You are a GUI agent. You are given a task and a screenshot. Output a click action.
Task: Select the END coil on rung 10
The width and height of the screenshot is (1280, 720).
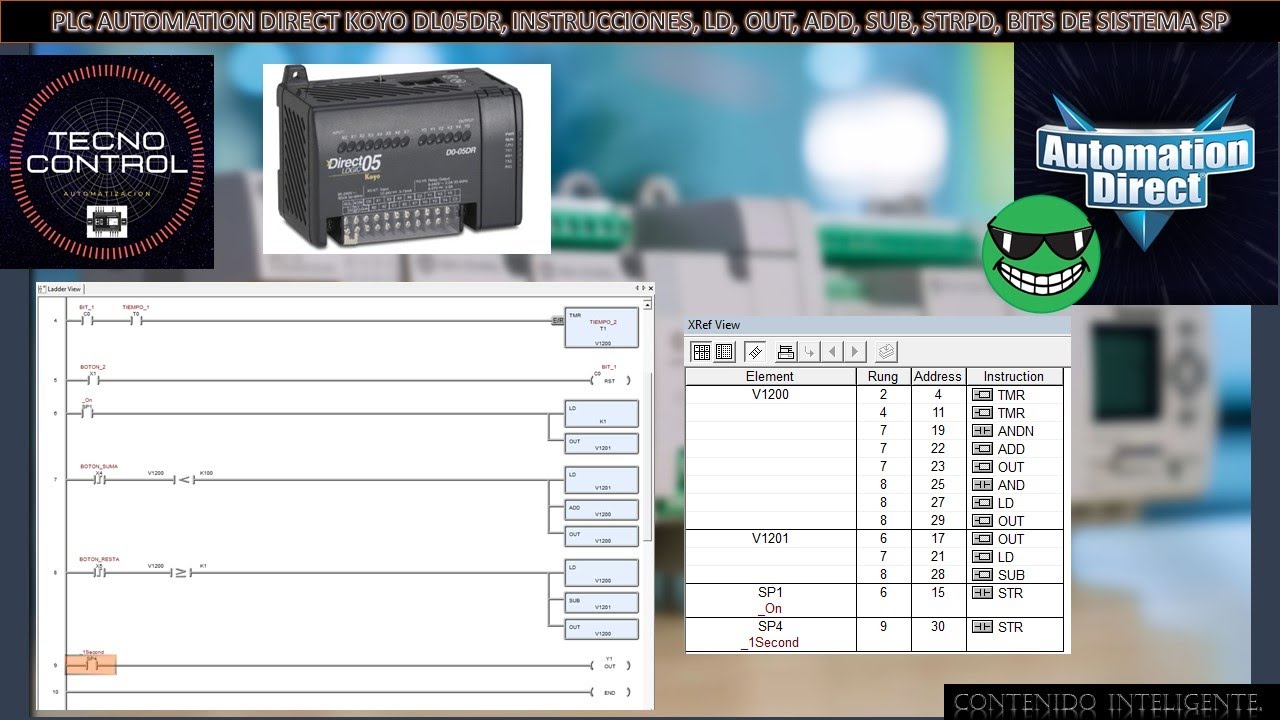click(609, 692)
